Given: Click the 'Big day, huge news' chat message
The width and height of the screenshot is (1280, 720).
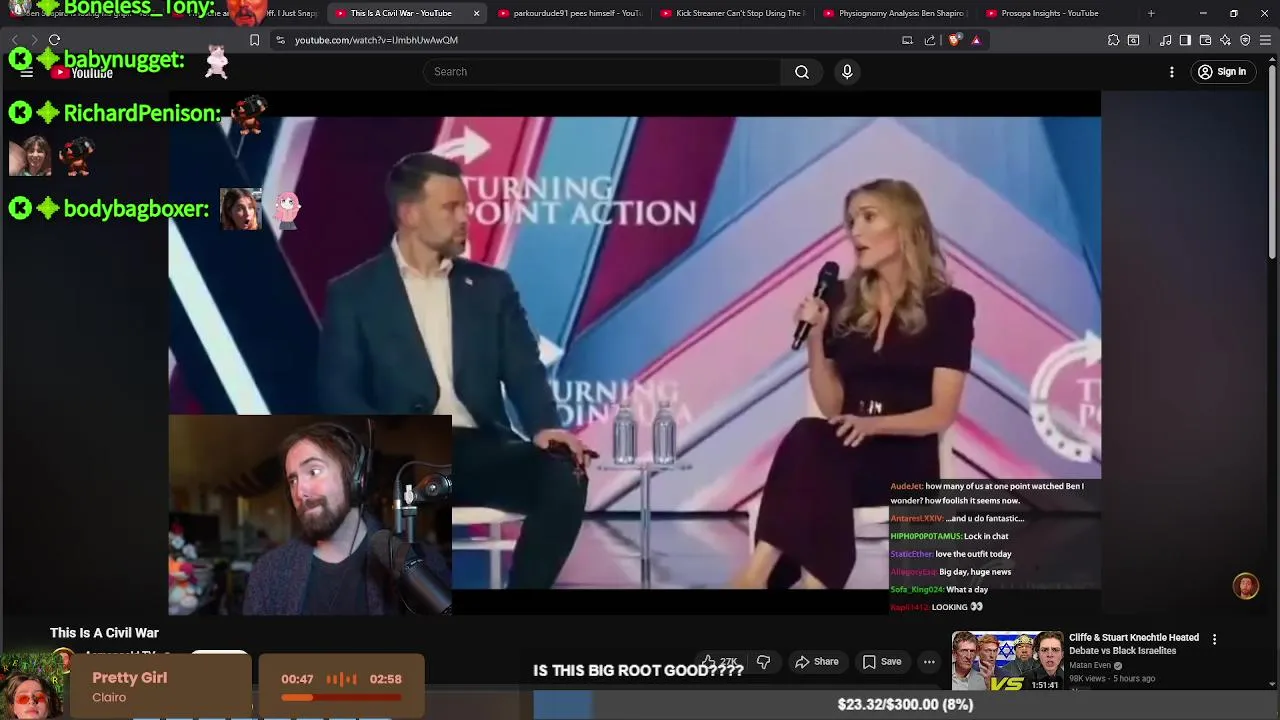Looking at the screenshot, I should [975, 572].
